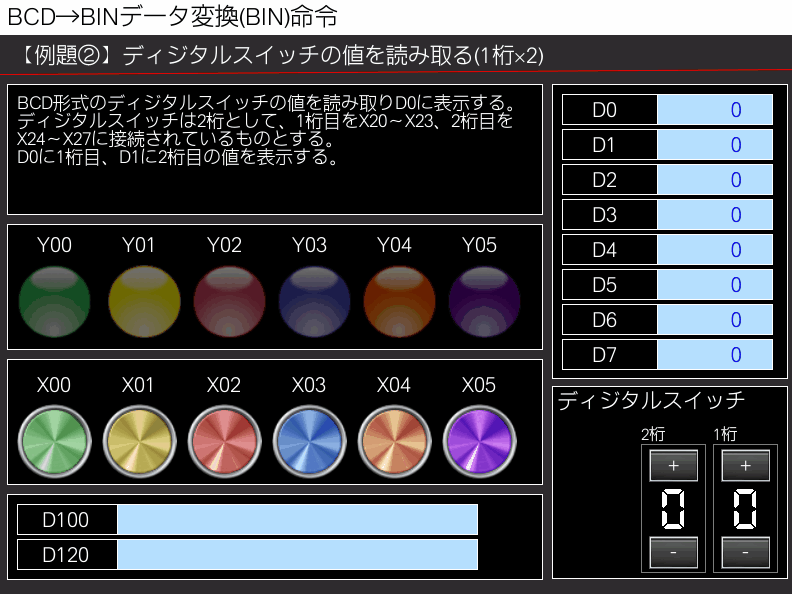
Task: Select the D4 register value field
Action: coord(715,250)
